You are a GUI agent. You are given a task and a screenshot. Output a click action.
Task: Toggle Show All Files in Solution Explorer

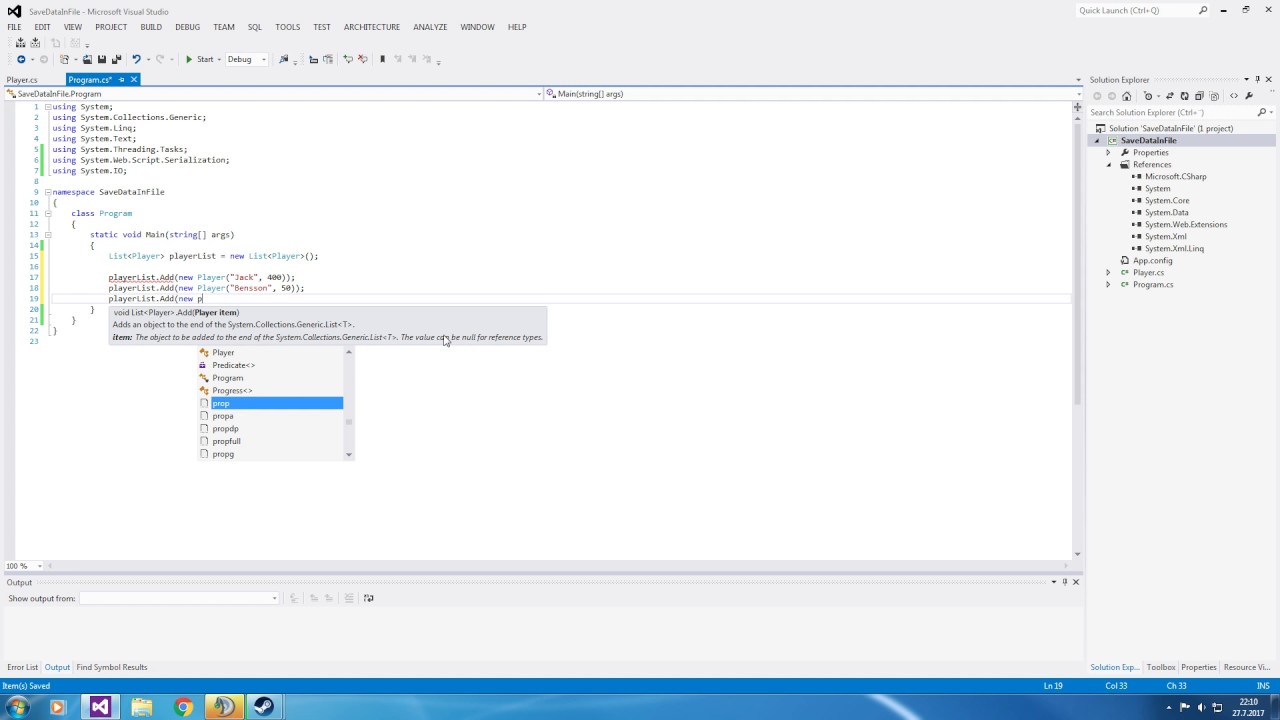(x=1214, y=96)
